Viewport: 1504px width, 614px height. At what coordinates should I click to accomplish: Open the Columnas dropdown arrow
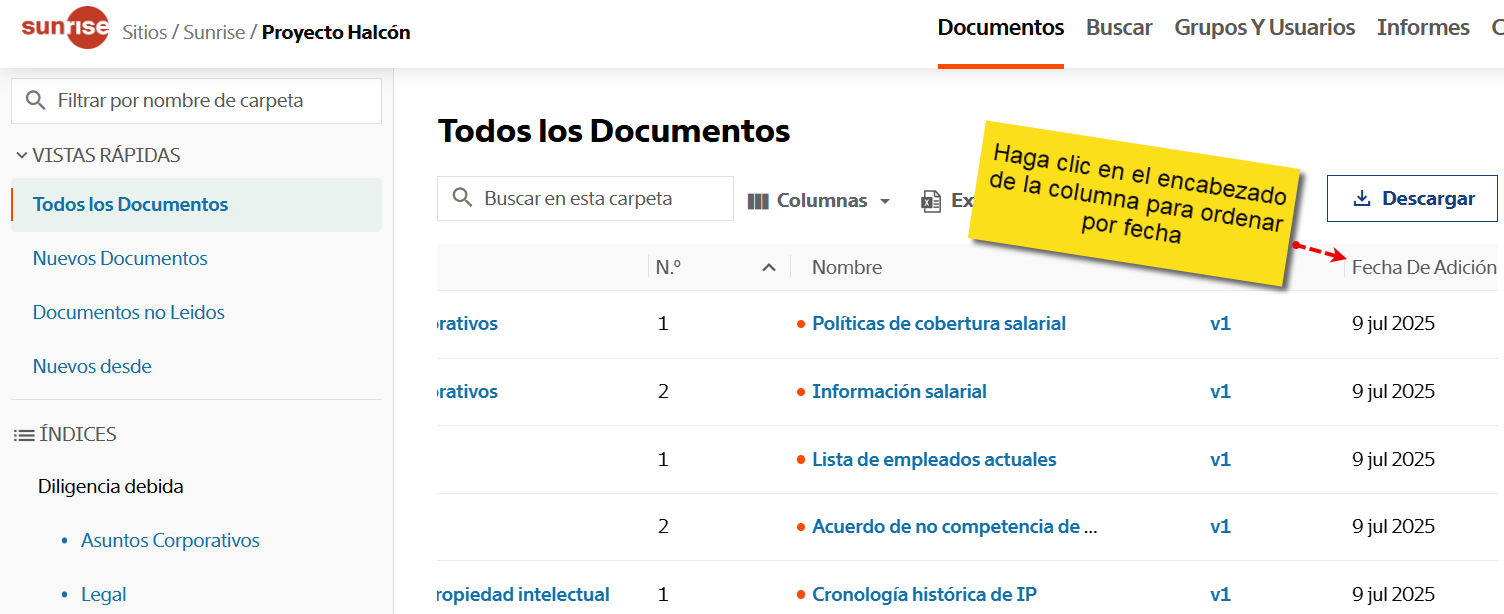[885, 201]
